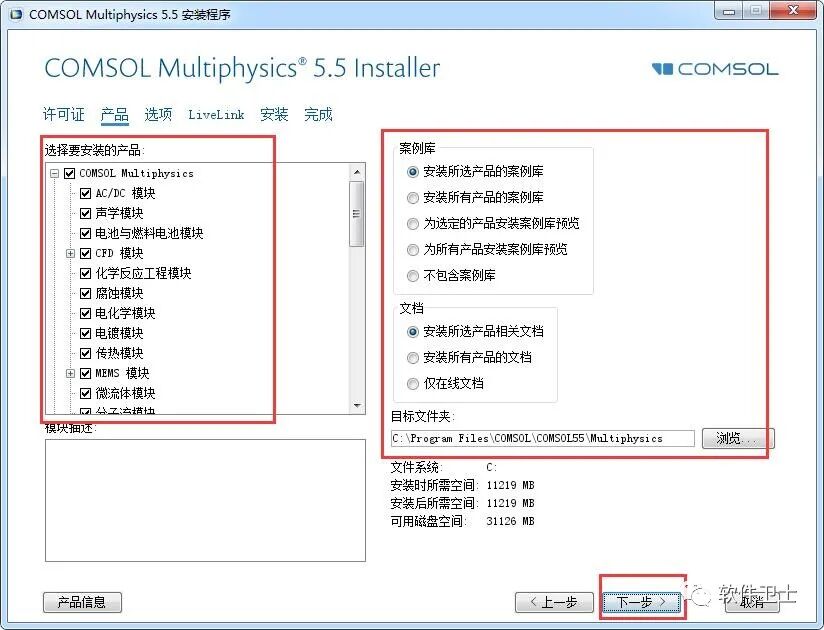Switch to the LiveLink step tab
824x630 pixels.
click(x=217, y=115)
